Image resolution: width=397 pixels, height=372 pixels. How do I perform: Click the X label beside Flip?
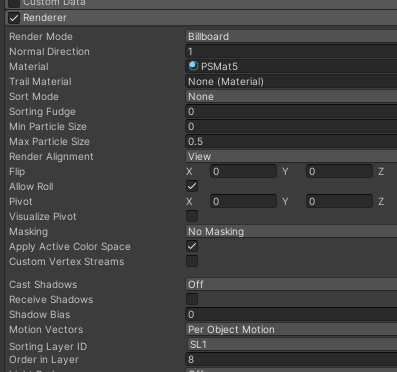pyautogui.click(x=189, y=171)
